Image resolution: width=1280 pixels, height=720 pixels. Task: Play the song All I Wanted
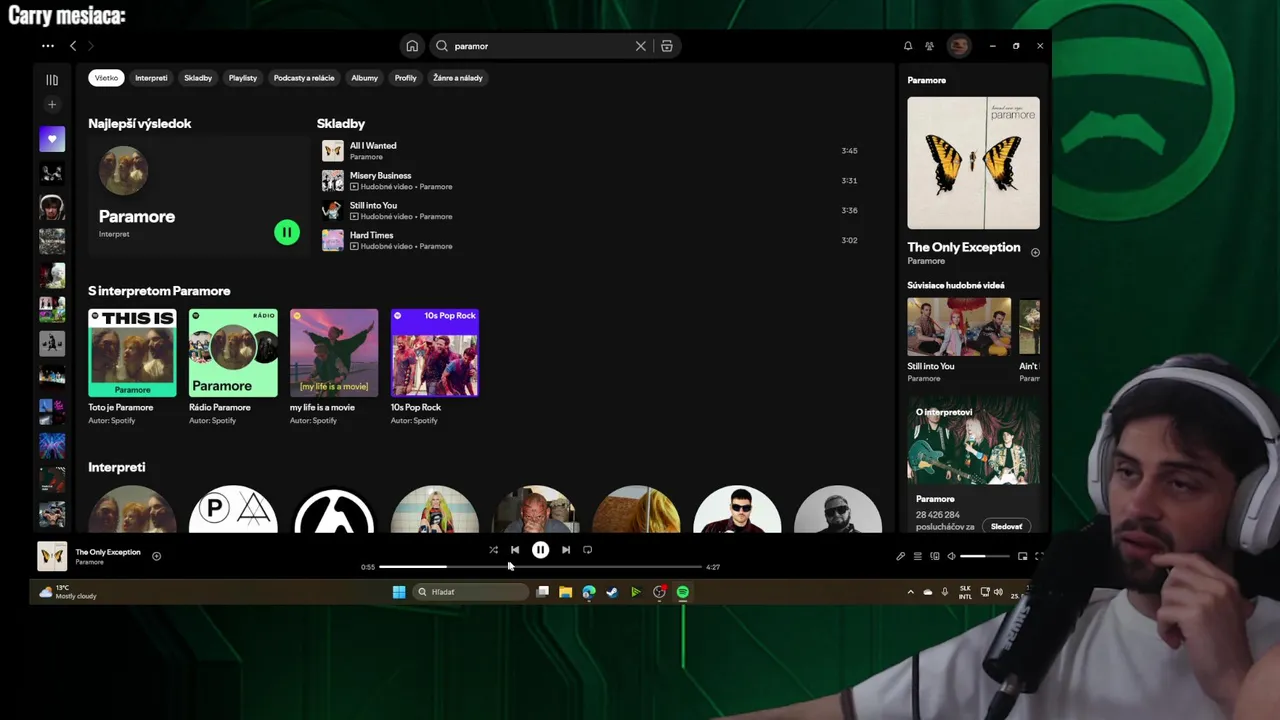click(590, 151)
